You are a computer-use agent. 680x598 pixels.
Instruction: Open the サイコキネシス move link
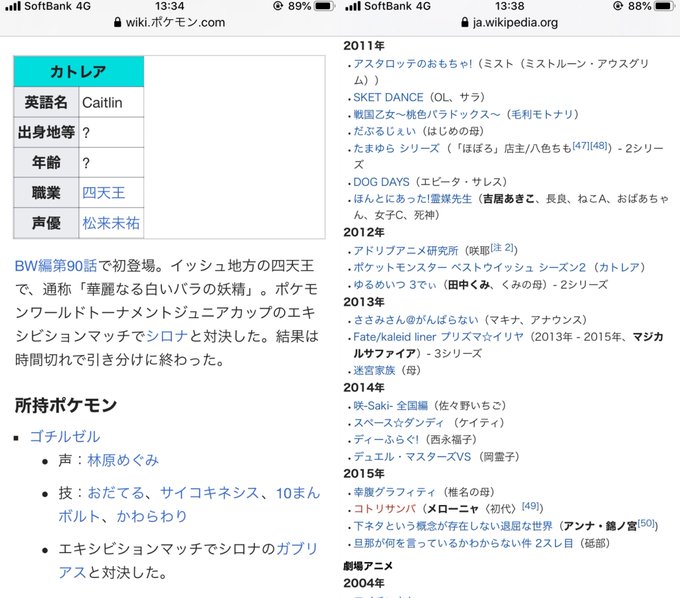coord(209,493)
